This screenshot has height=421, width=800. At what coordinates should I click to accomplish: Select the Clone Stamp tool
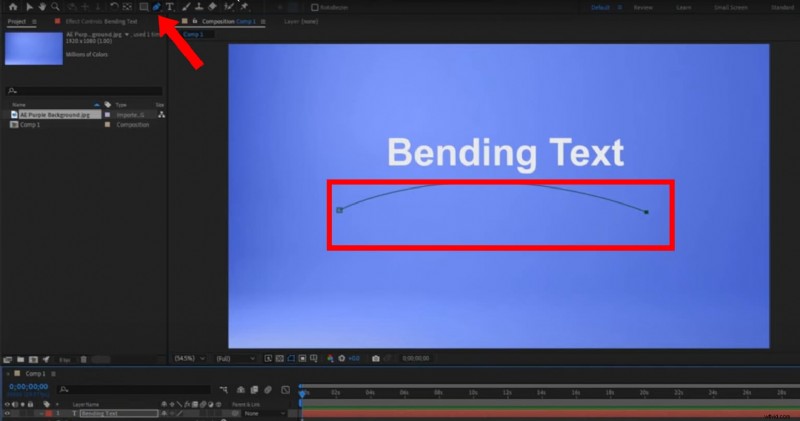coord(199,7)
